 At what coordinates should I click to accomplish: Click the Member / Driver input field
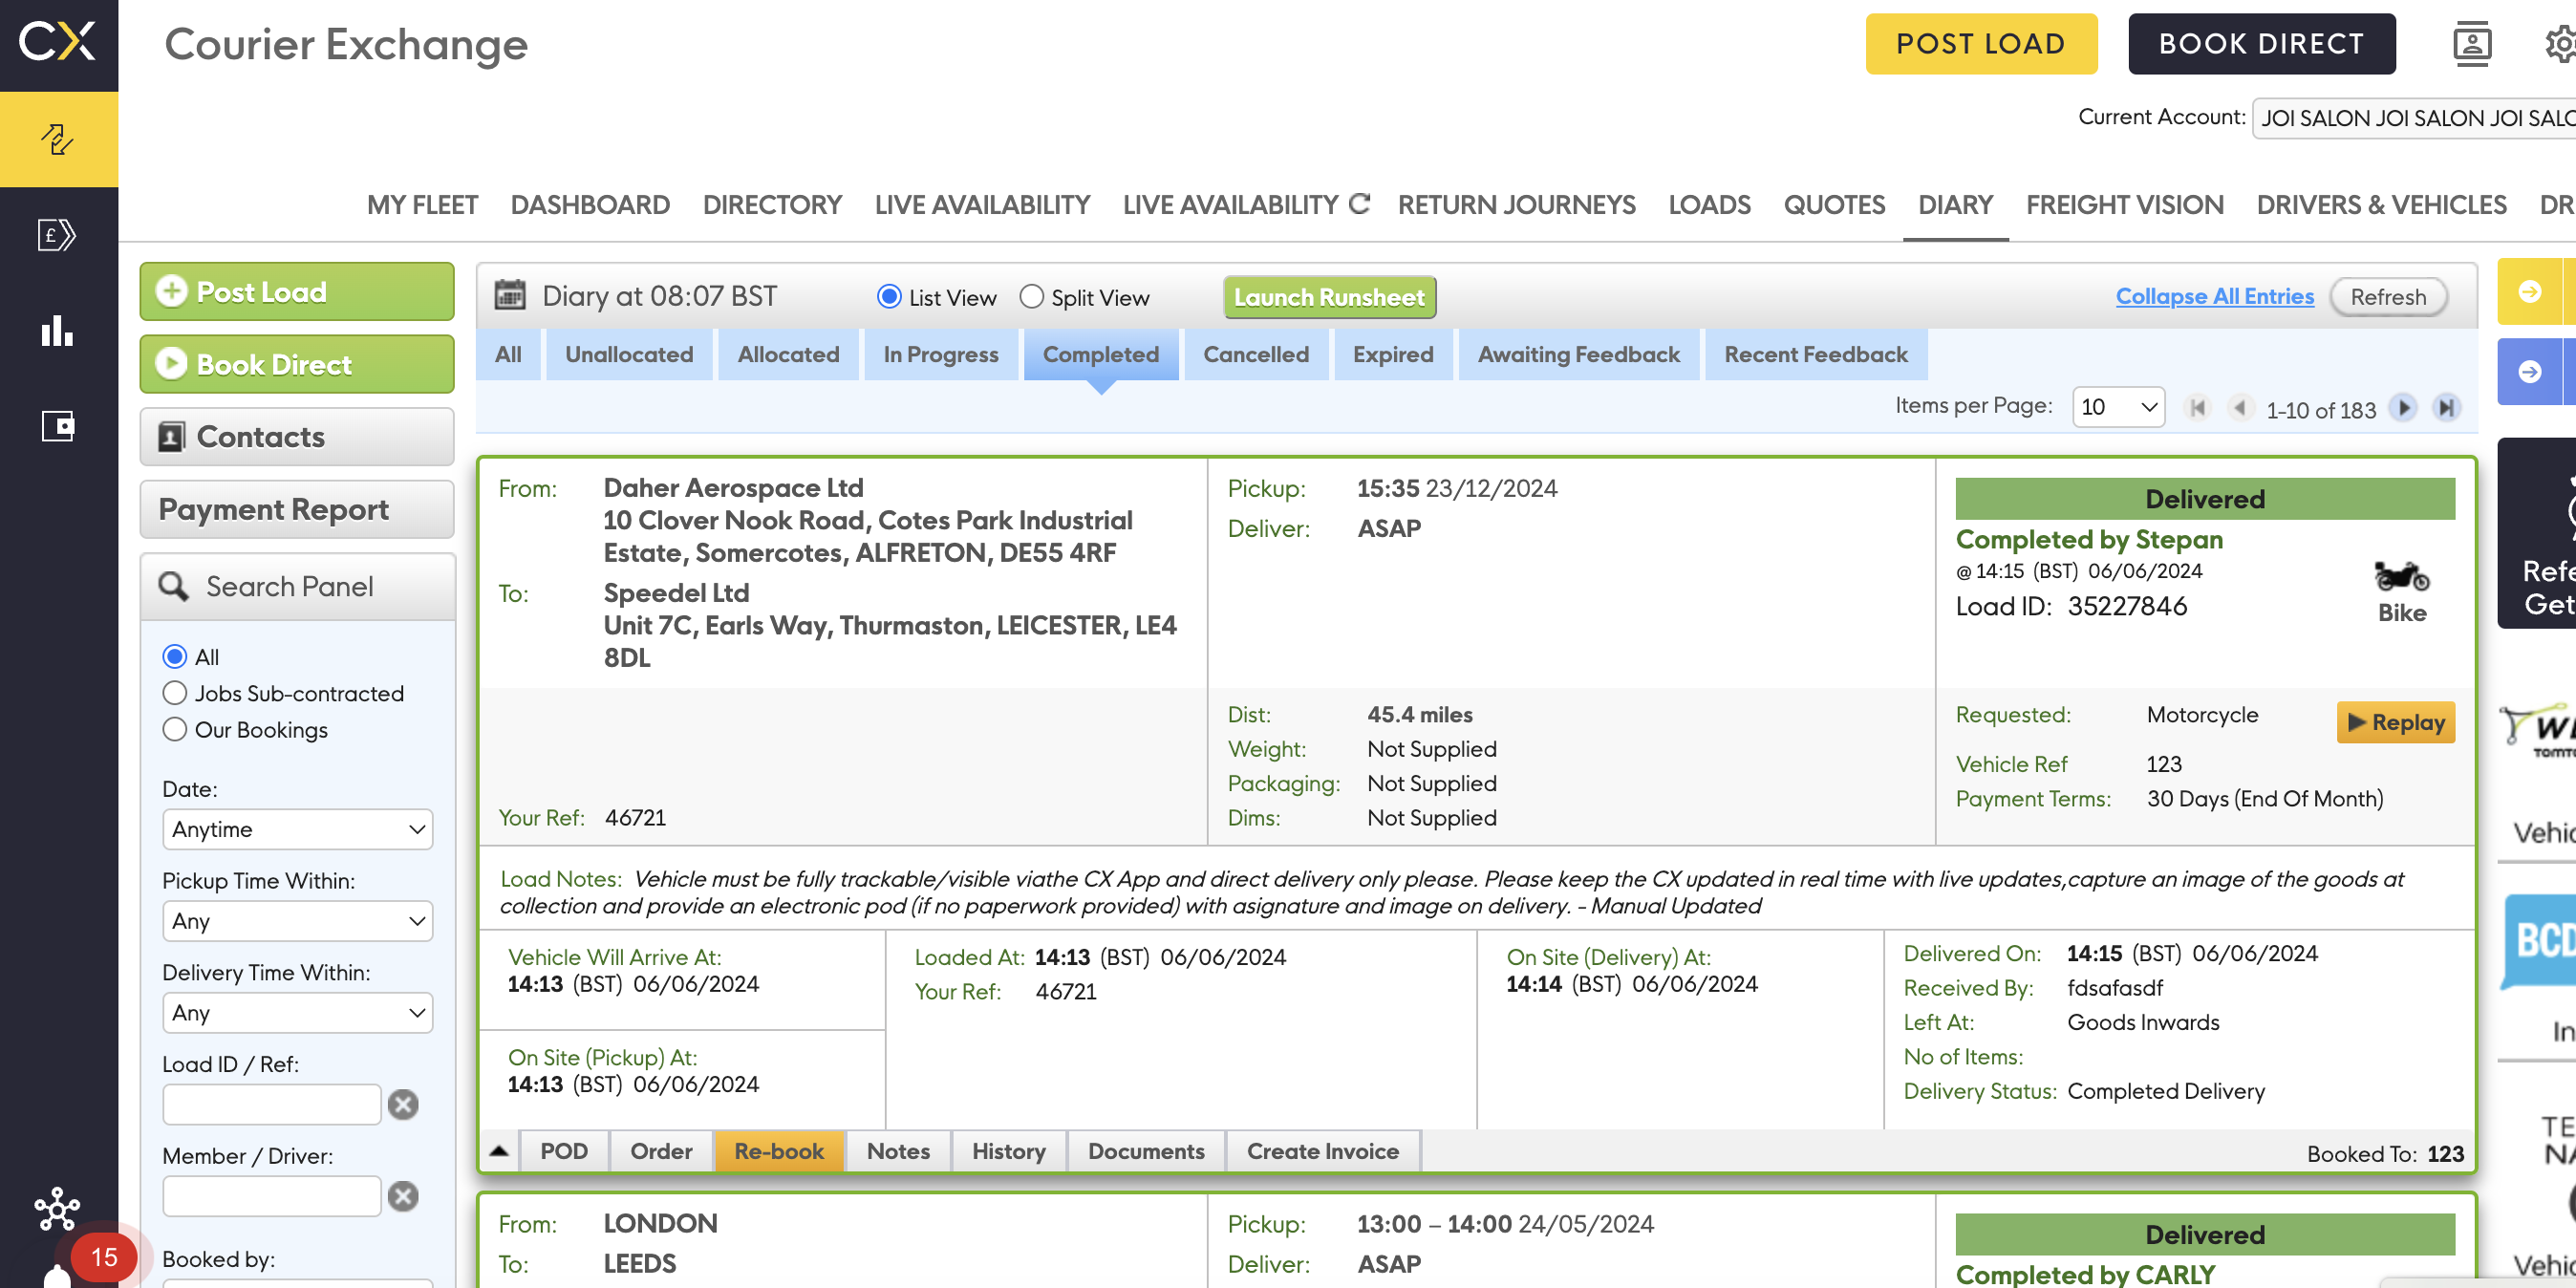[x=272, y=1196]
